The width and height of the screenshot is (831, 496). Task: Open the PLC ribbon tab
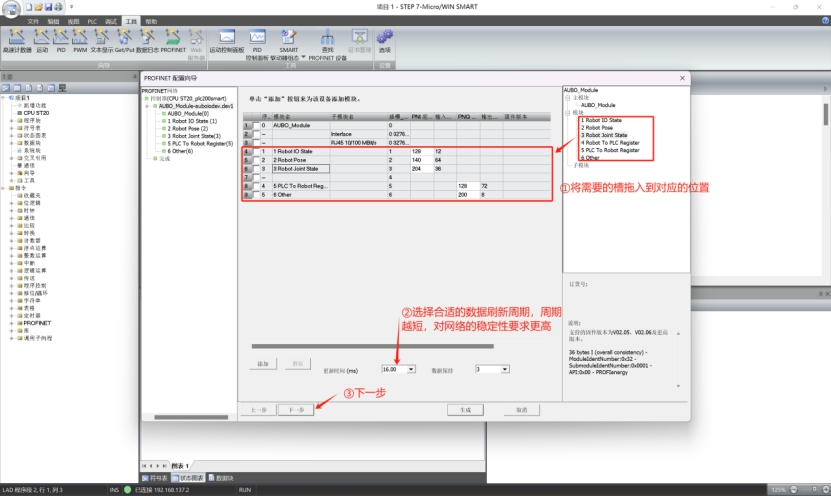pyautogui.click(x=92, y=20)
